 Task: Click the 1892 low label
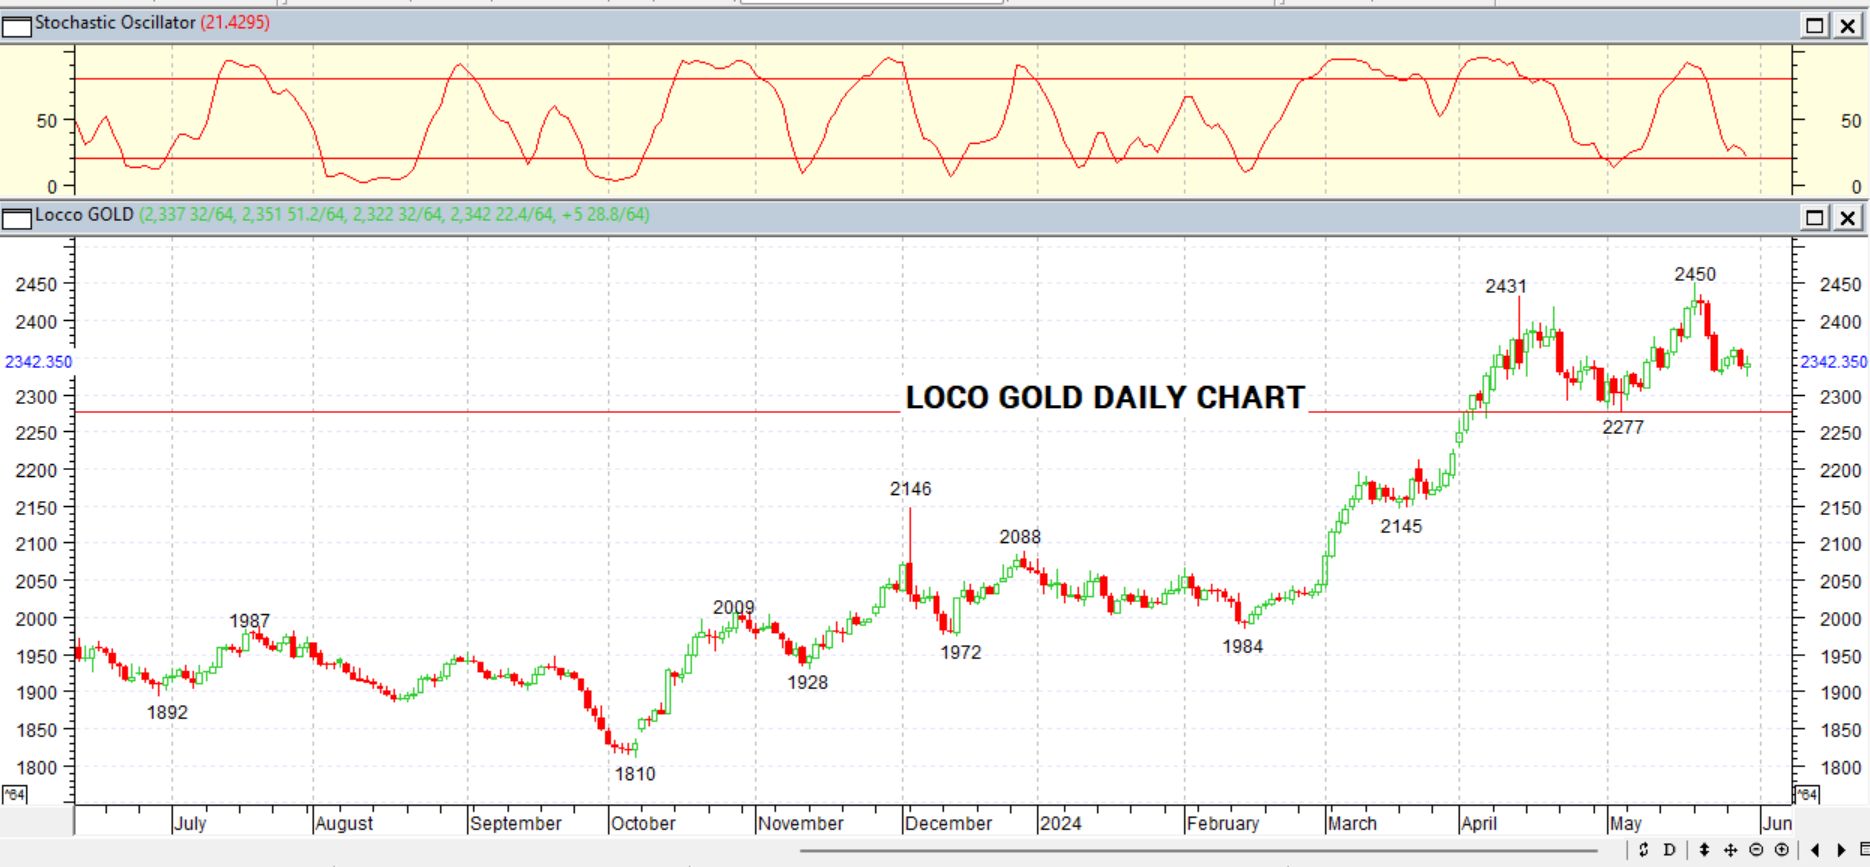coord(167,713)
